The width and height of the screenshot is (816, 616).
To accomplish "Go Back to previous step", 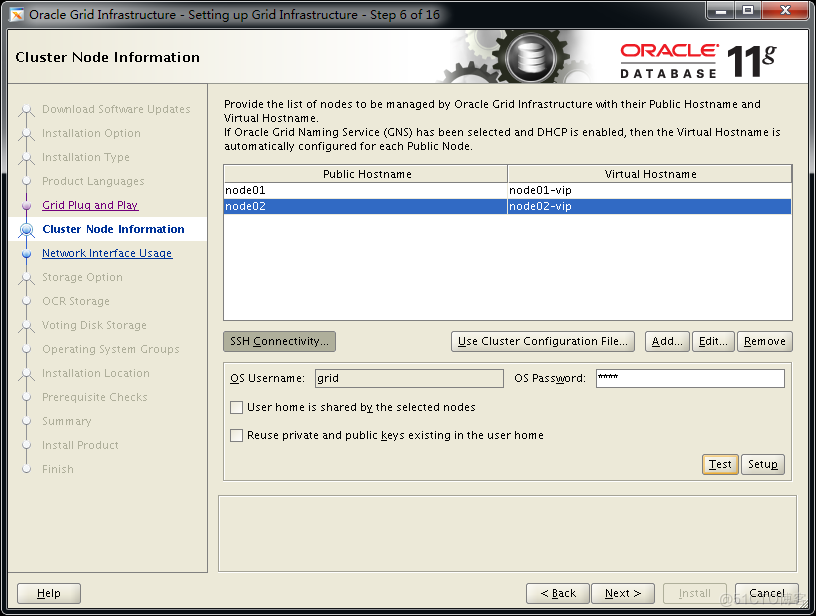I will [x=558, y=593].
